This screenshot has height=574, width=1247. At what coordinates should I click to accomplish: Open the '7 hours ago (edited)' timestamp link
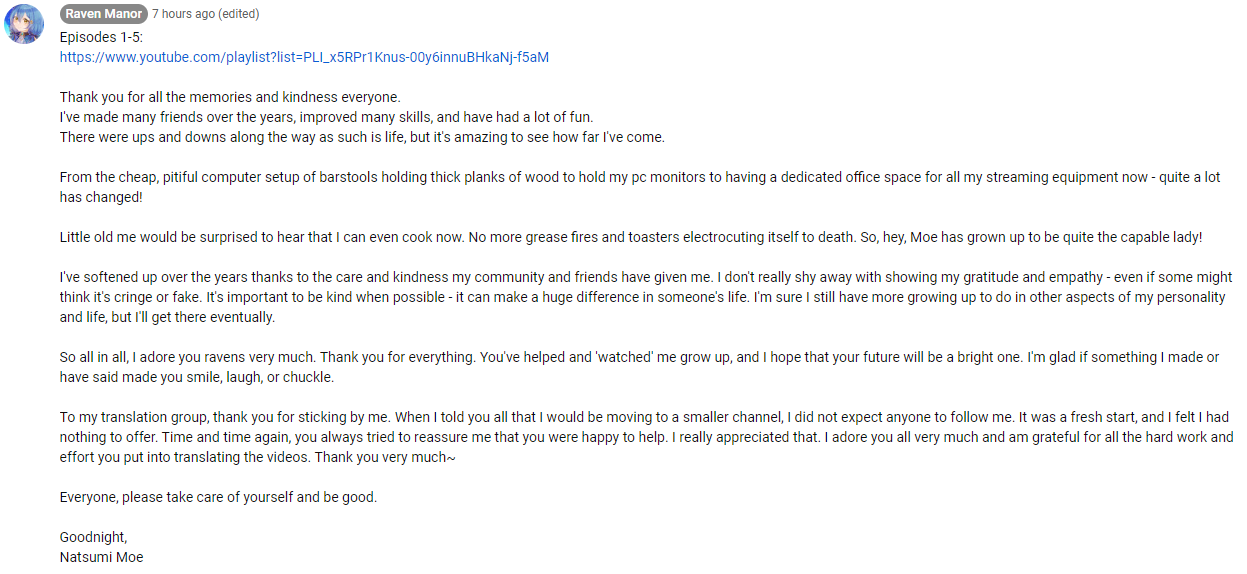pyautogui.click(x=205, y=14)
